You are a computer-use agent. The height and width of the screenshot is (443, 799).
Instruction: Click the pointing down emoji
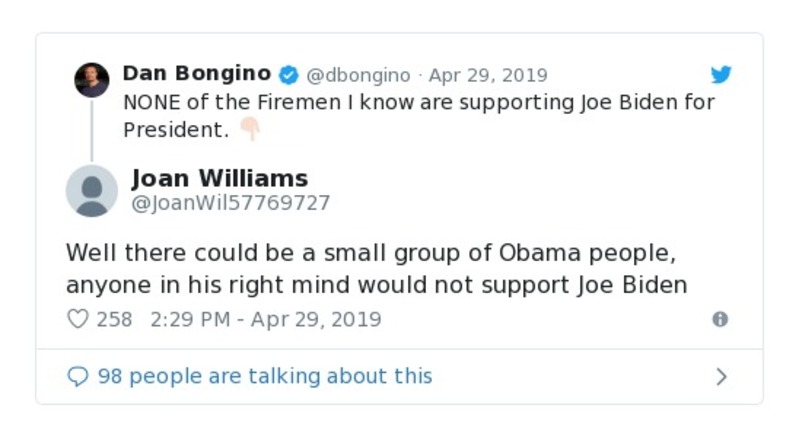click(249, 130)
